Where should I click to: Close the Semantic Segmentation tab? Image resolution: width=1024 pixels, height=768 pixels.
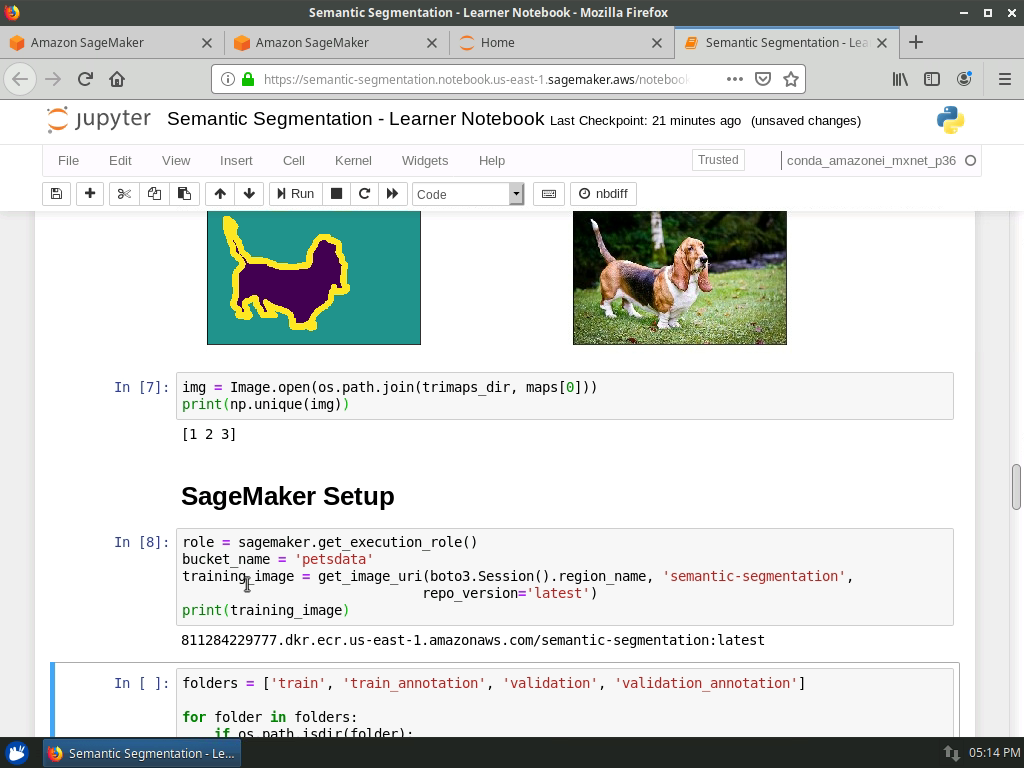pyautogui.click(x=882, y=42)
